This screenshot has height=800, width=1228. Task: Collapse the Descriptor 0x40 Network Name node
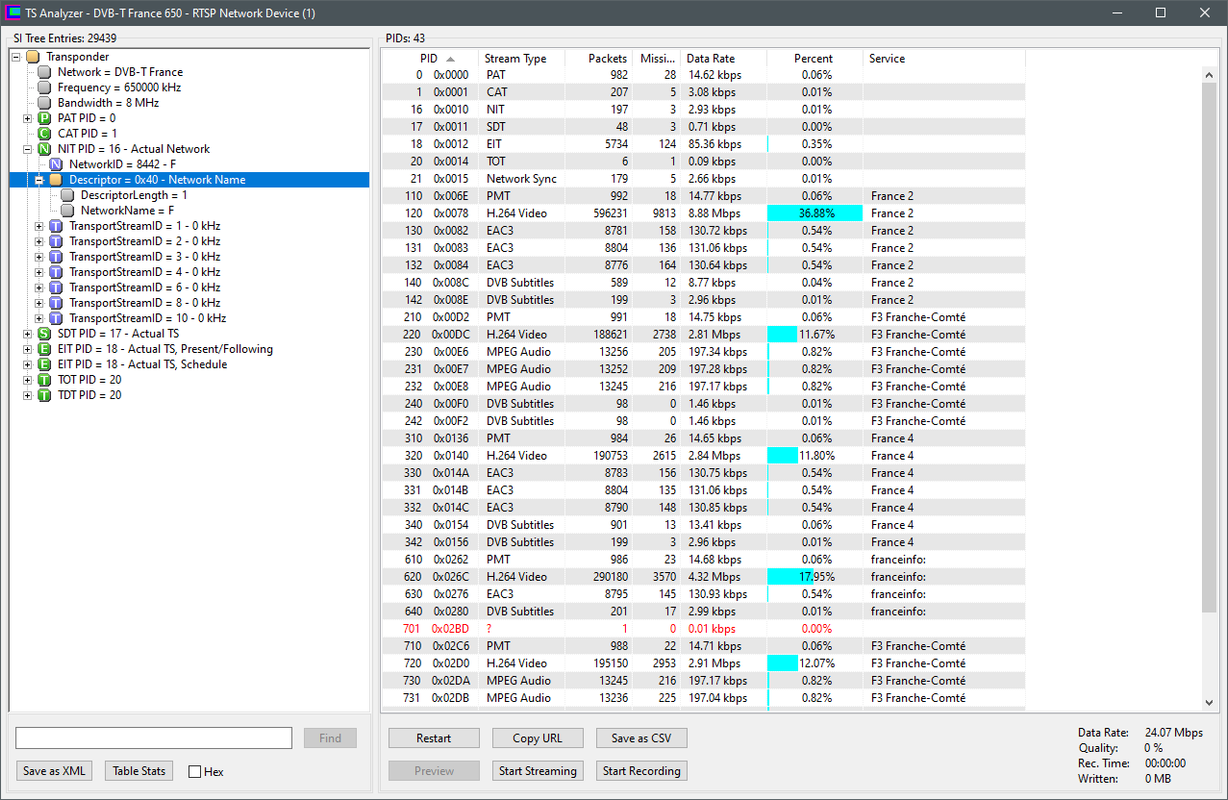40,180
